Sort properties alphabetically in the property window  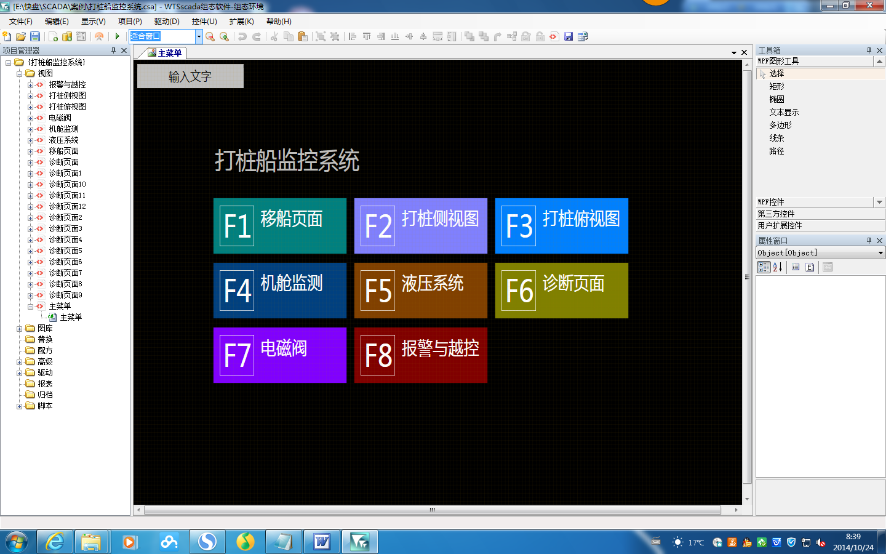[779, 267]
